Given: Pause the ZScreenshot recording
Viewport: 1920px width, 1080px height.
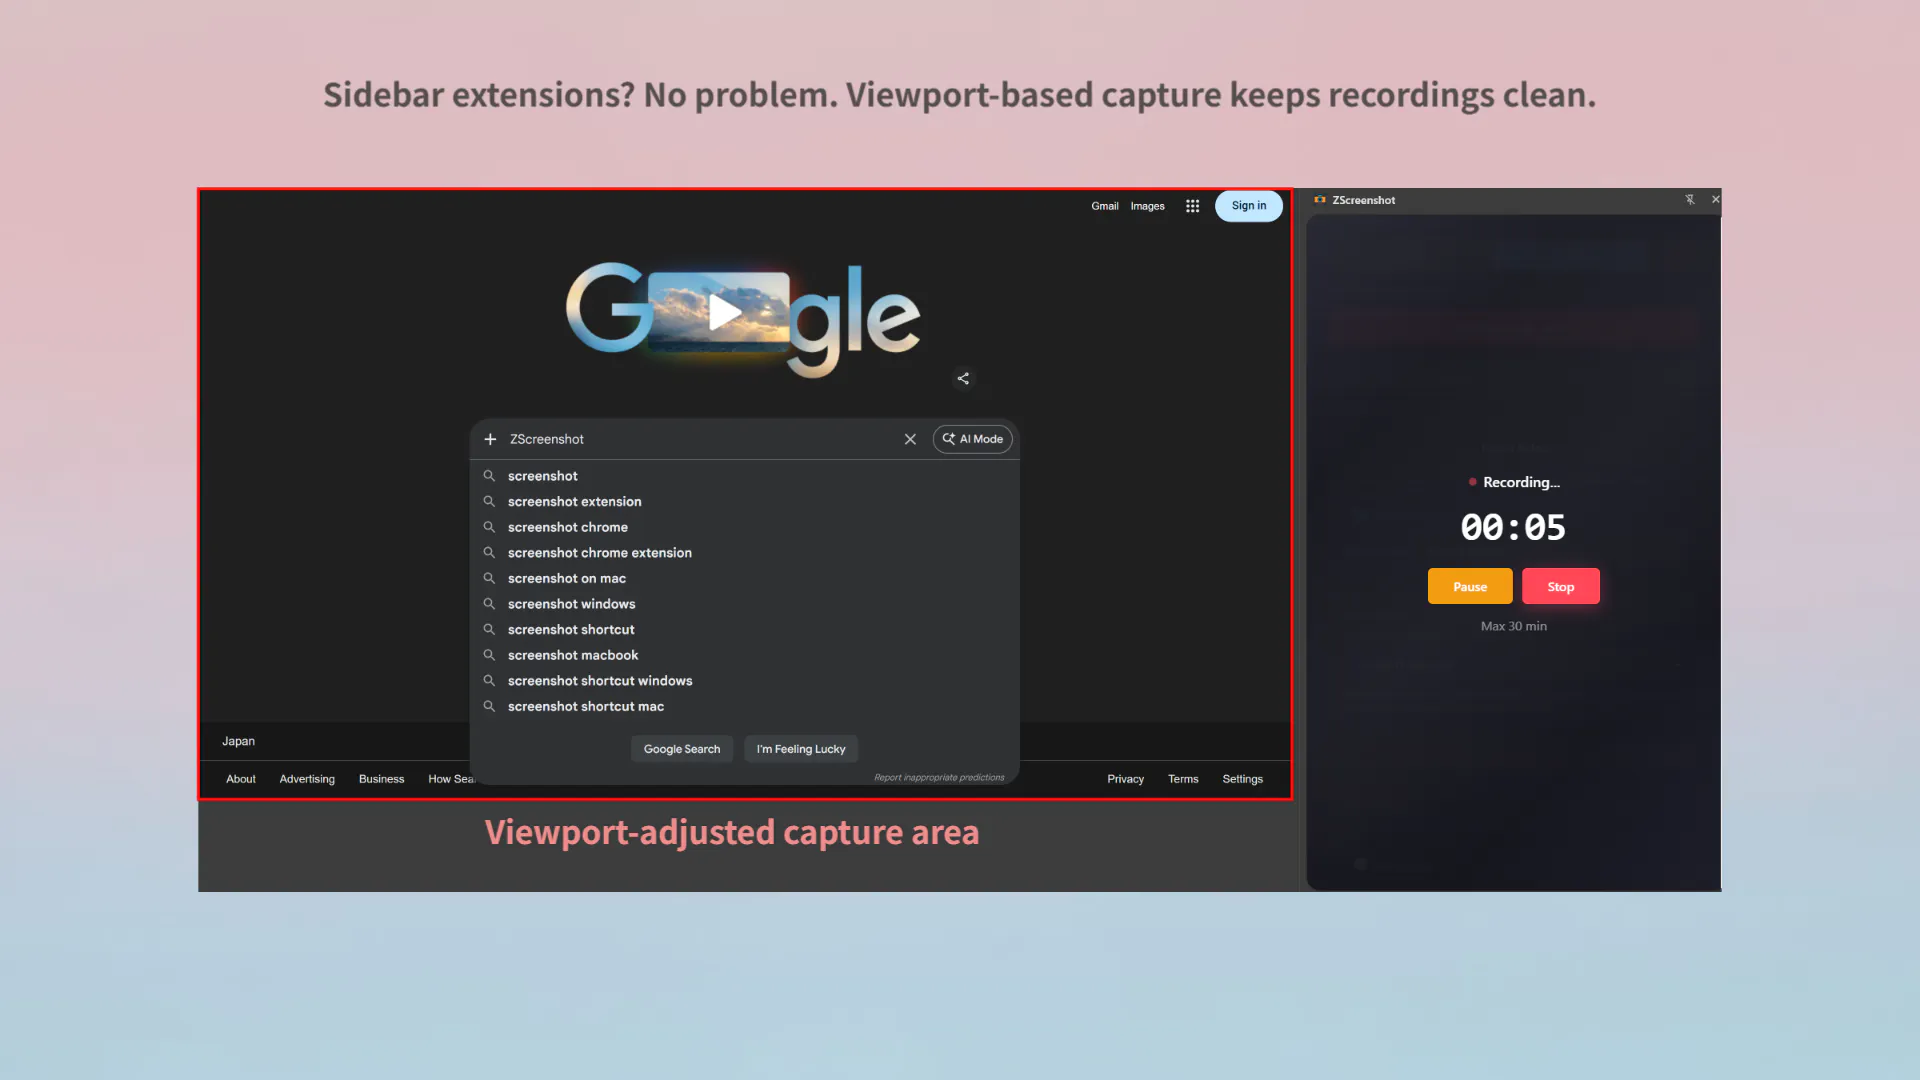Looking at the screenshot, I should (1470, 586).
